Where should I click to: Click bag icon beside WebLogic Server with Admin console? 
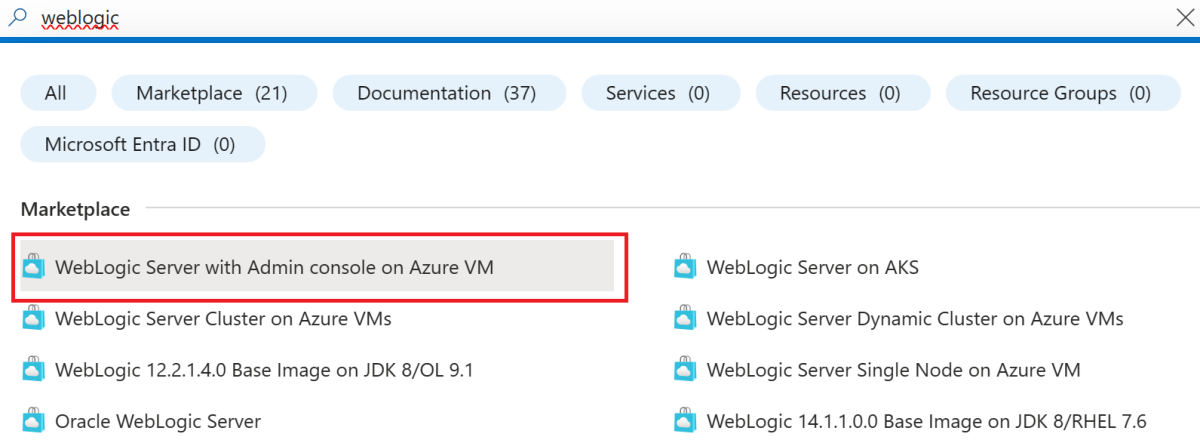pyautogui.click(x=33, y=267)
